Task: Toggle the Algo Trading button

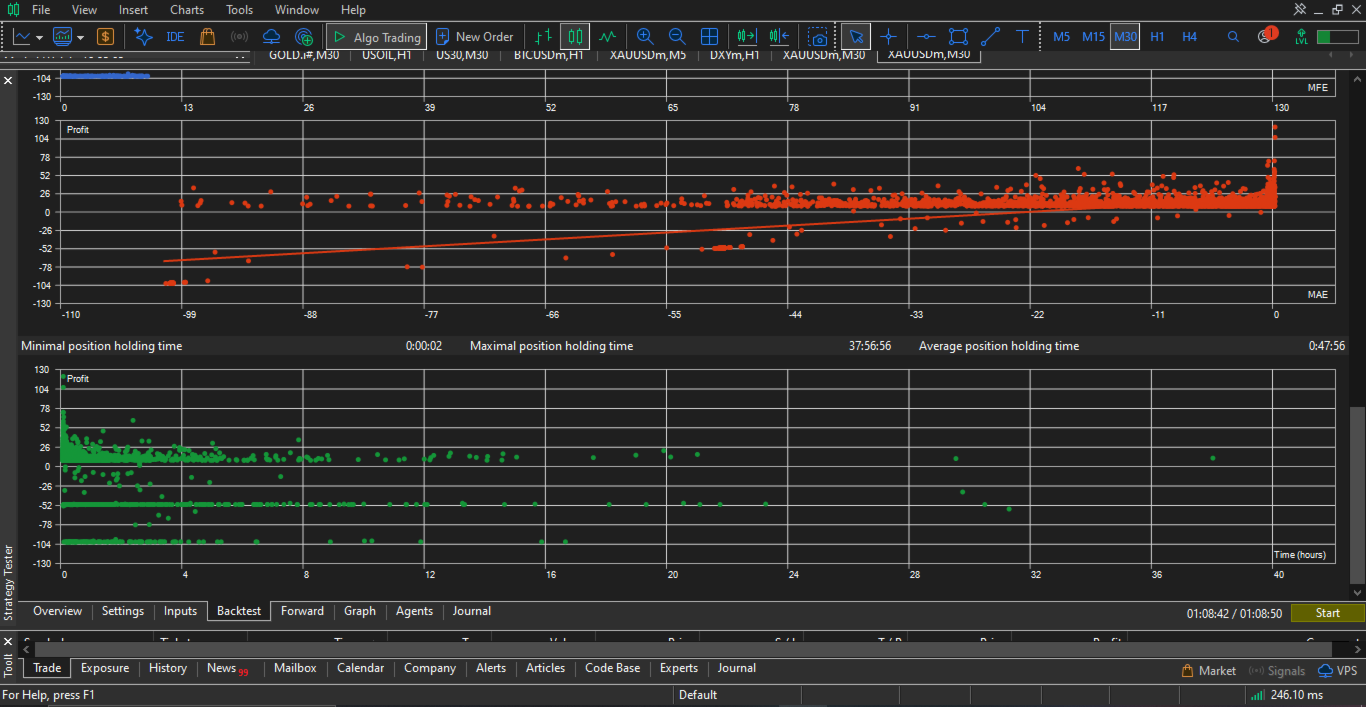Action: pyautogui.click(x=377, y=37)
